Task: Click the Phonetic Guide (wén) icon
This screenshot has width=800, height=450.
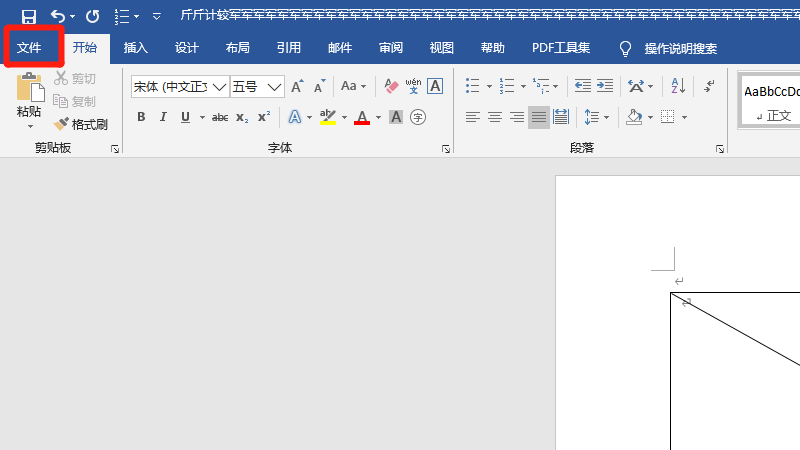Action: point(412,87)
